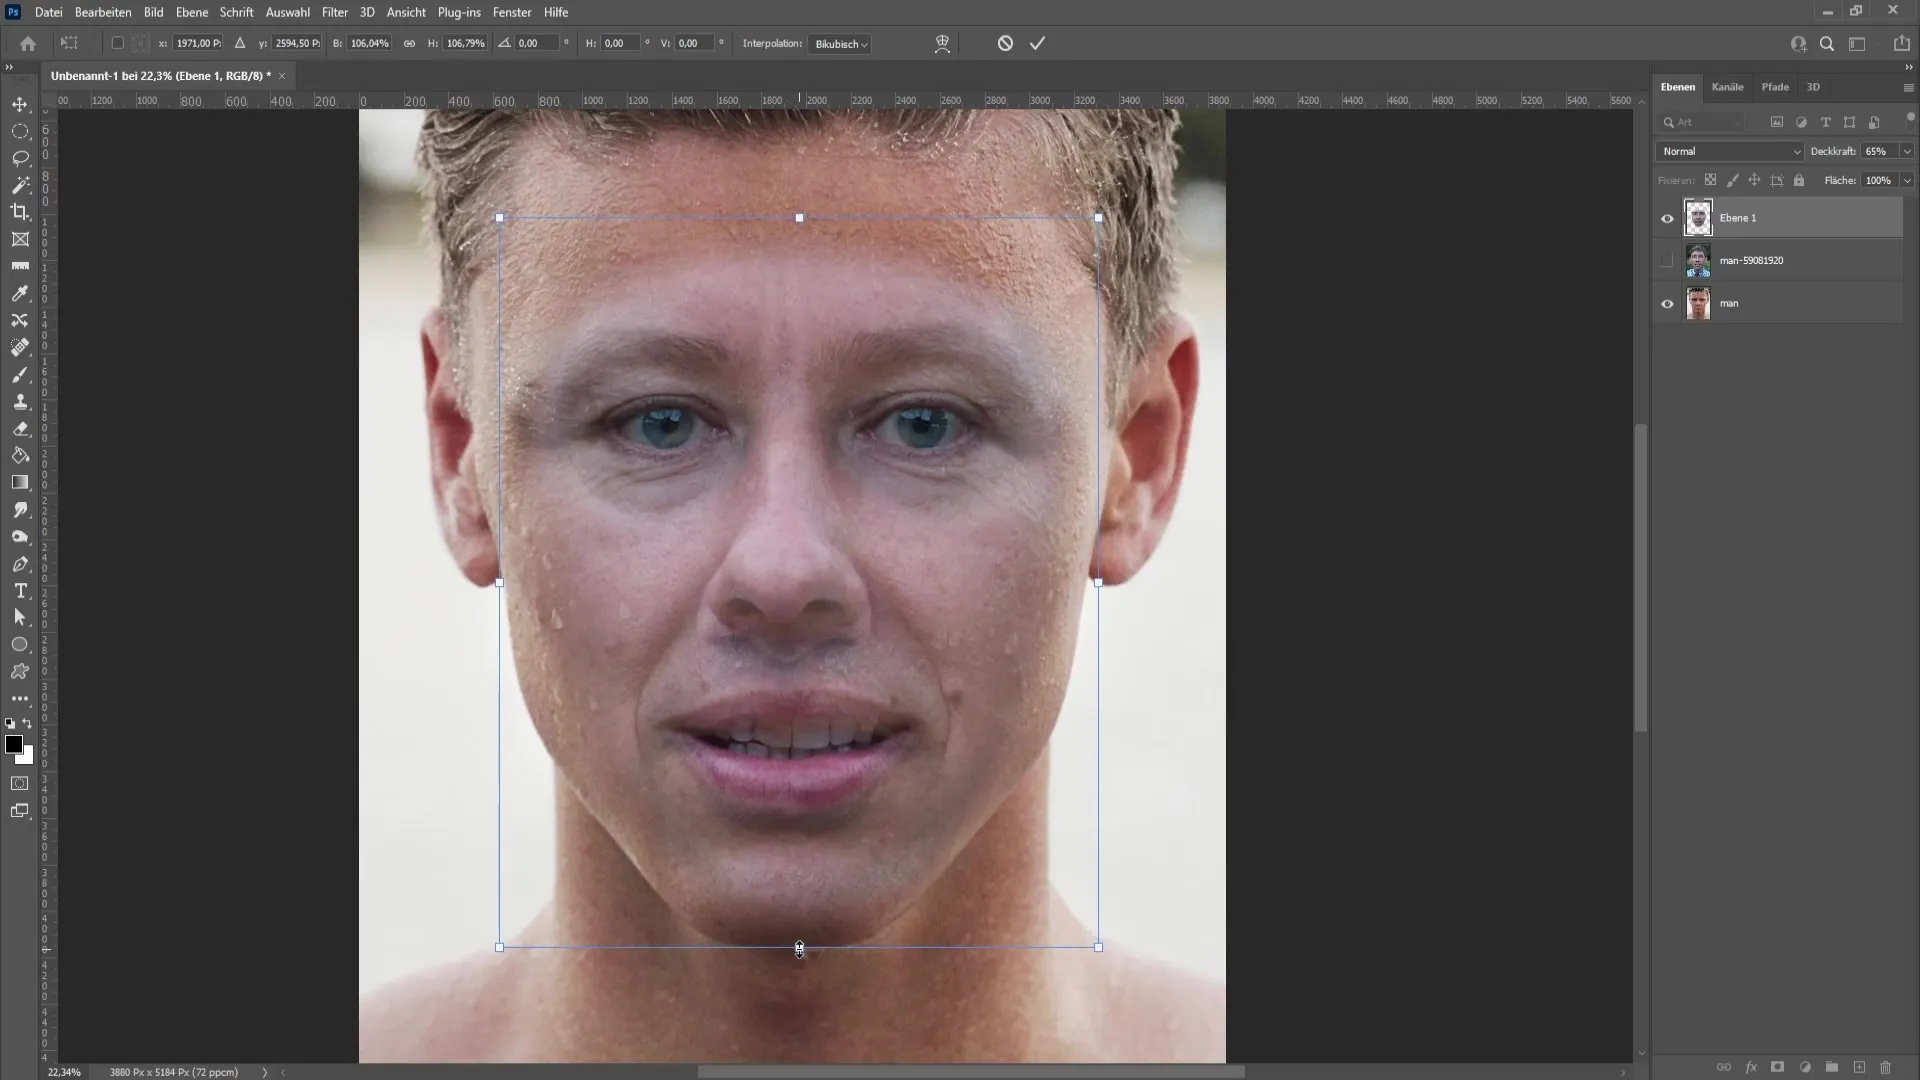
Task: Open the Filter menu
Action: click(x=334, y=12)
